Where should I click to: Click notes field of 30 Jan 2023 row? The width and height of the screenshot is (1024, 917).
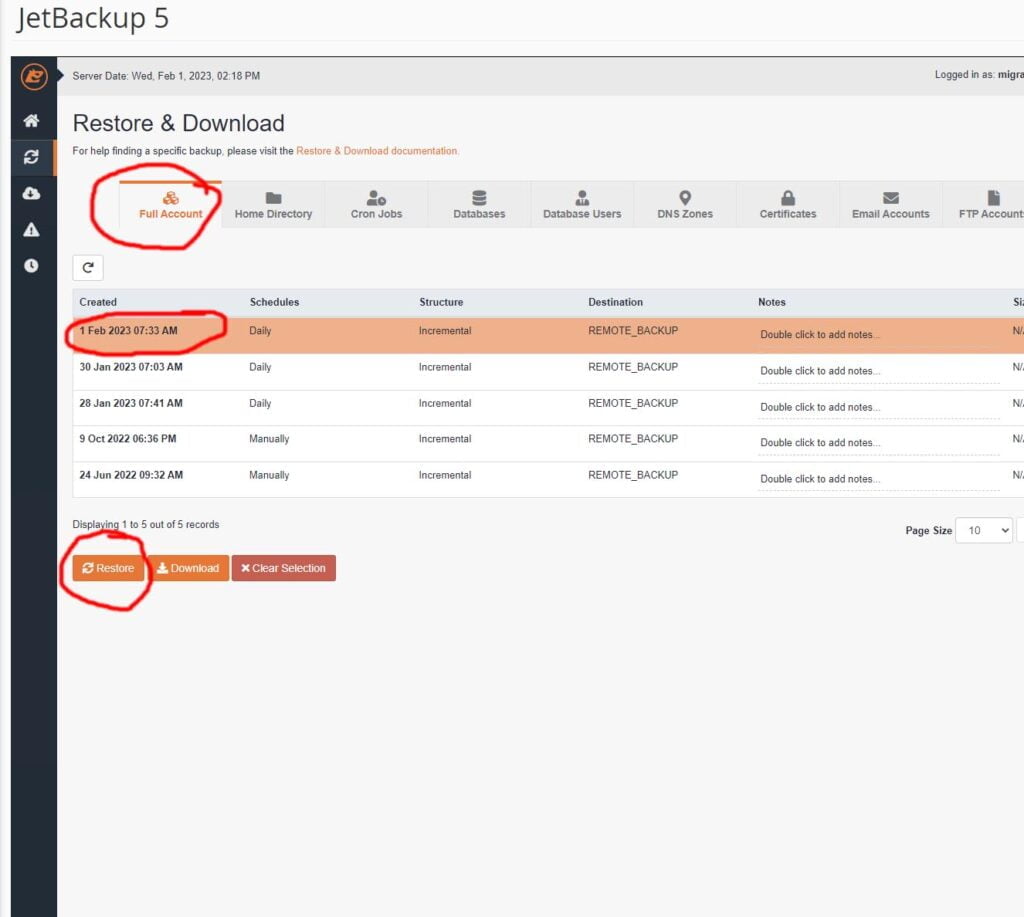pyautogui.click(x=878, y=371)
